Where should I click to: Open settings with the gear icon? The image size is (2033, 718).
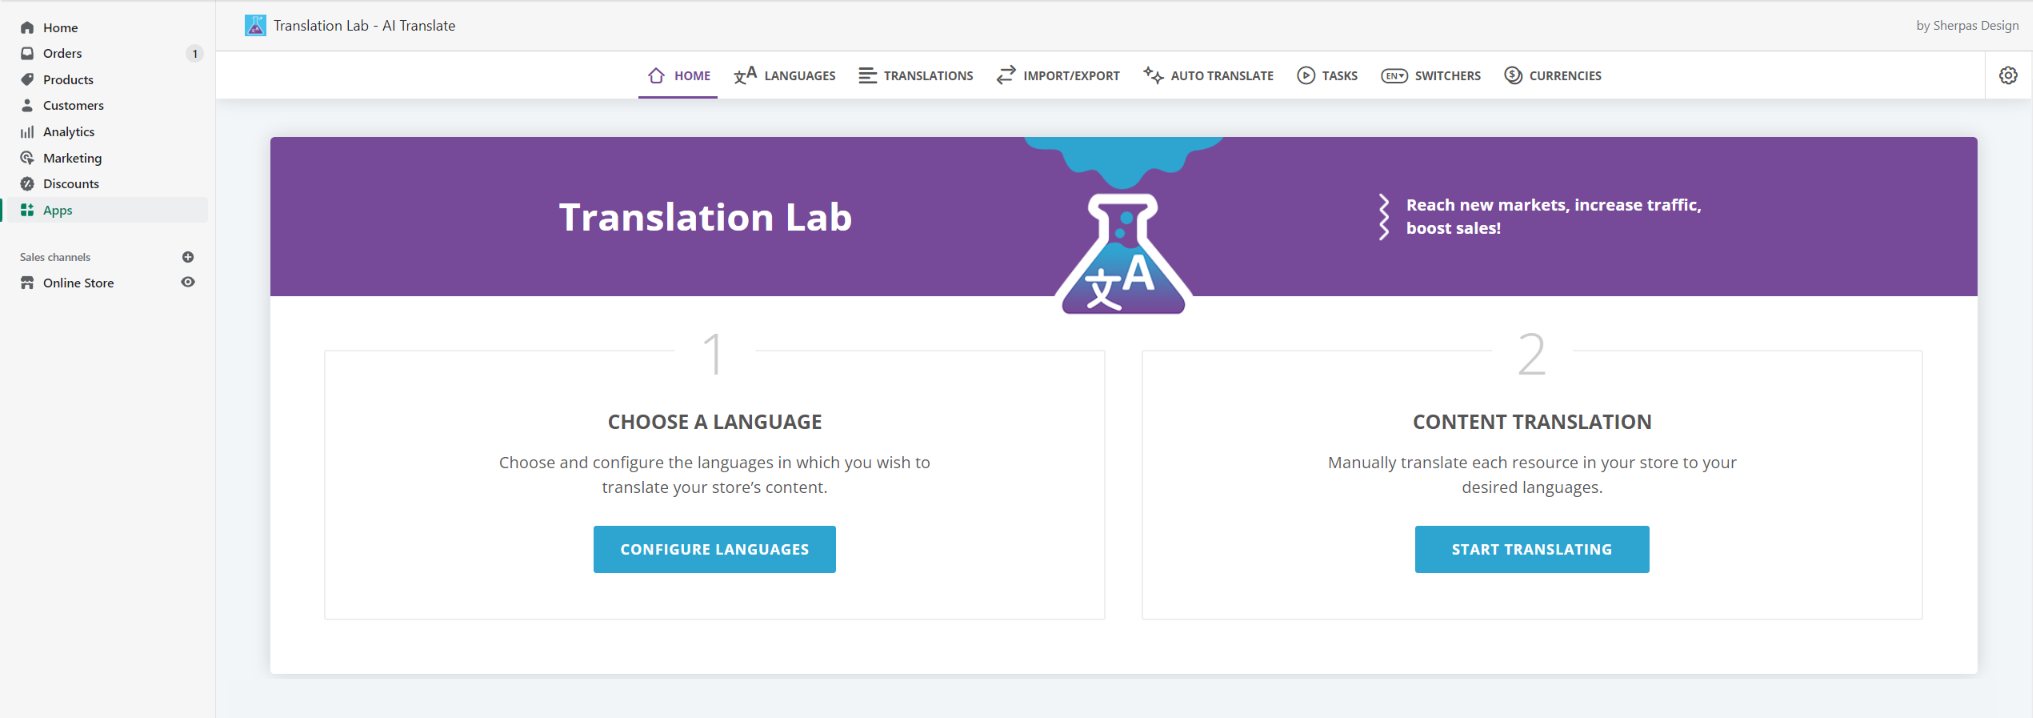tap(2008, 75)
